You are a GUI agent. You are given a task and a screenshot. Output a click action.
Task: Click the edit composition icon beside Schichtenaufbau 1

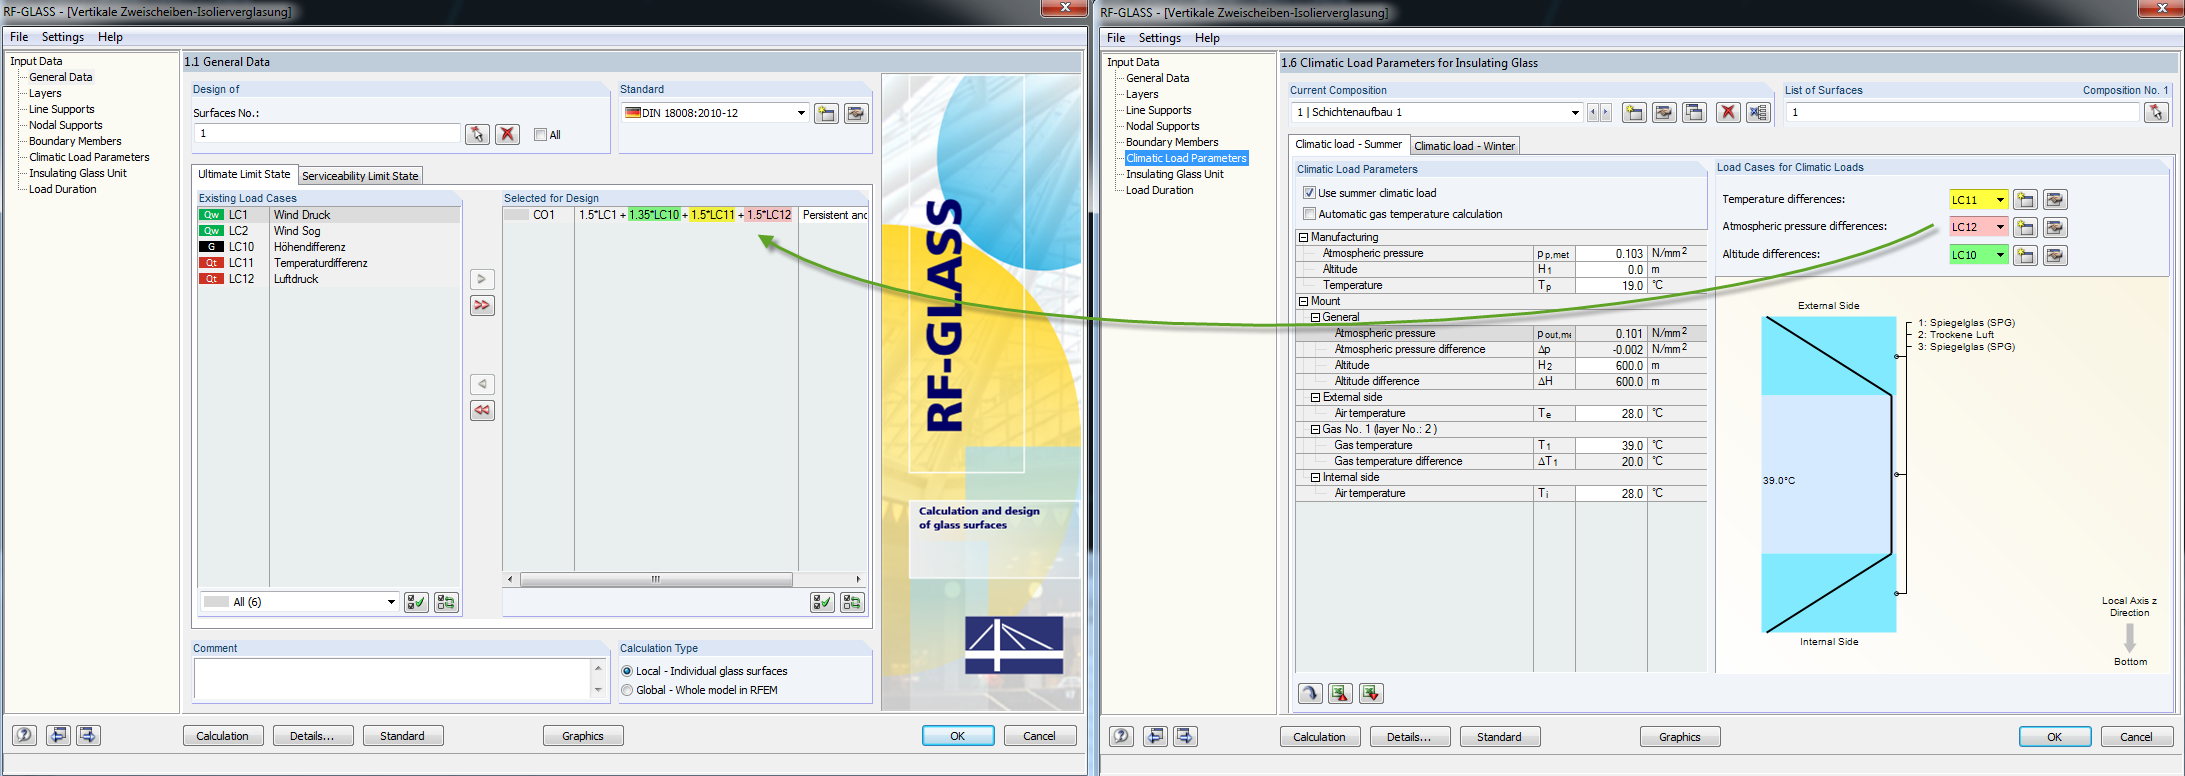[x=1664, y=112]
